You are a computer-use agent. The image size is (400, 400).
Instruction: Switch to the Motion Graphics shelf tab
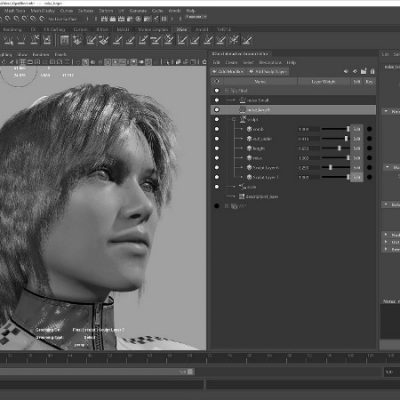pyautogui.click(x=153, y=29)
